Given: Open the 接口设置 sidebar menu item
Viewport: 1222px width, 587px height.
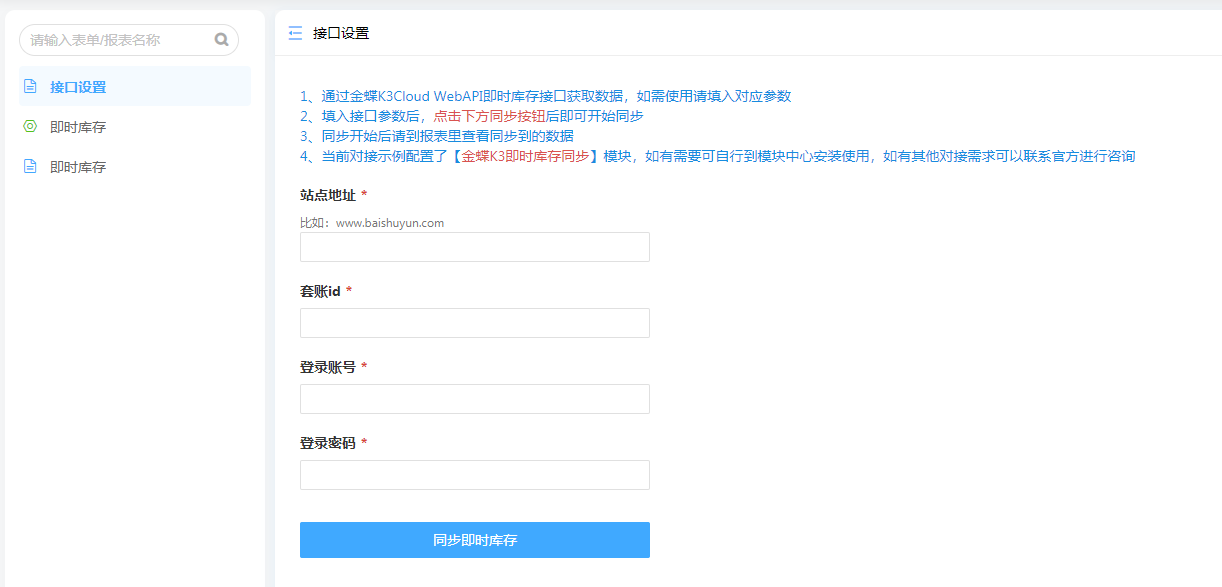Looking at the screenshot, I should 78,87.
